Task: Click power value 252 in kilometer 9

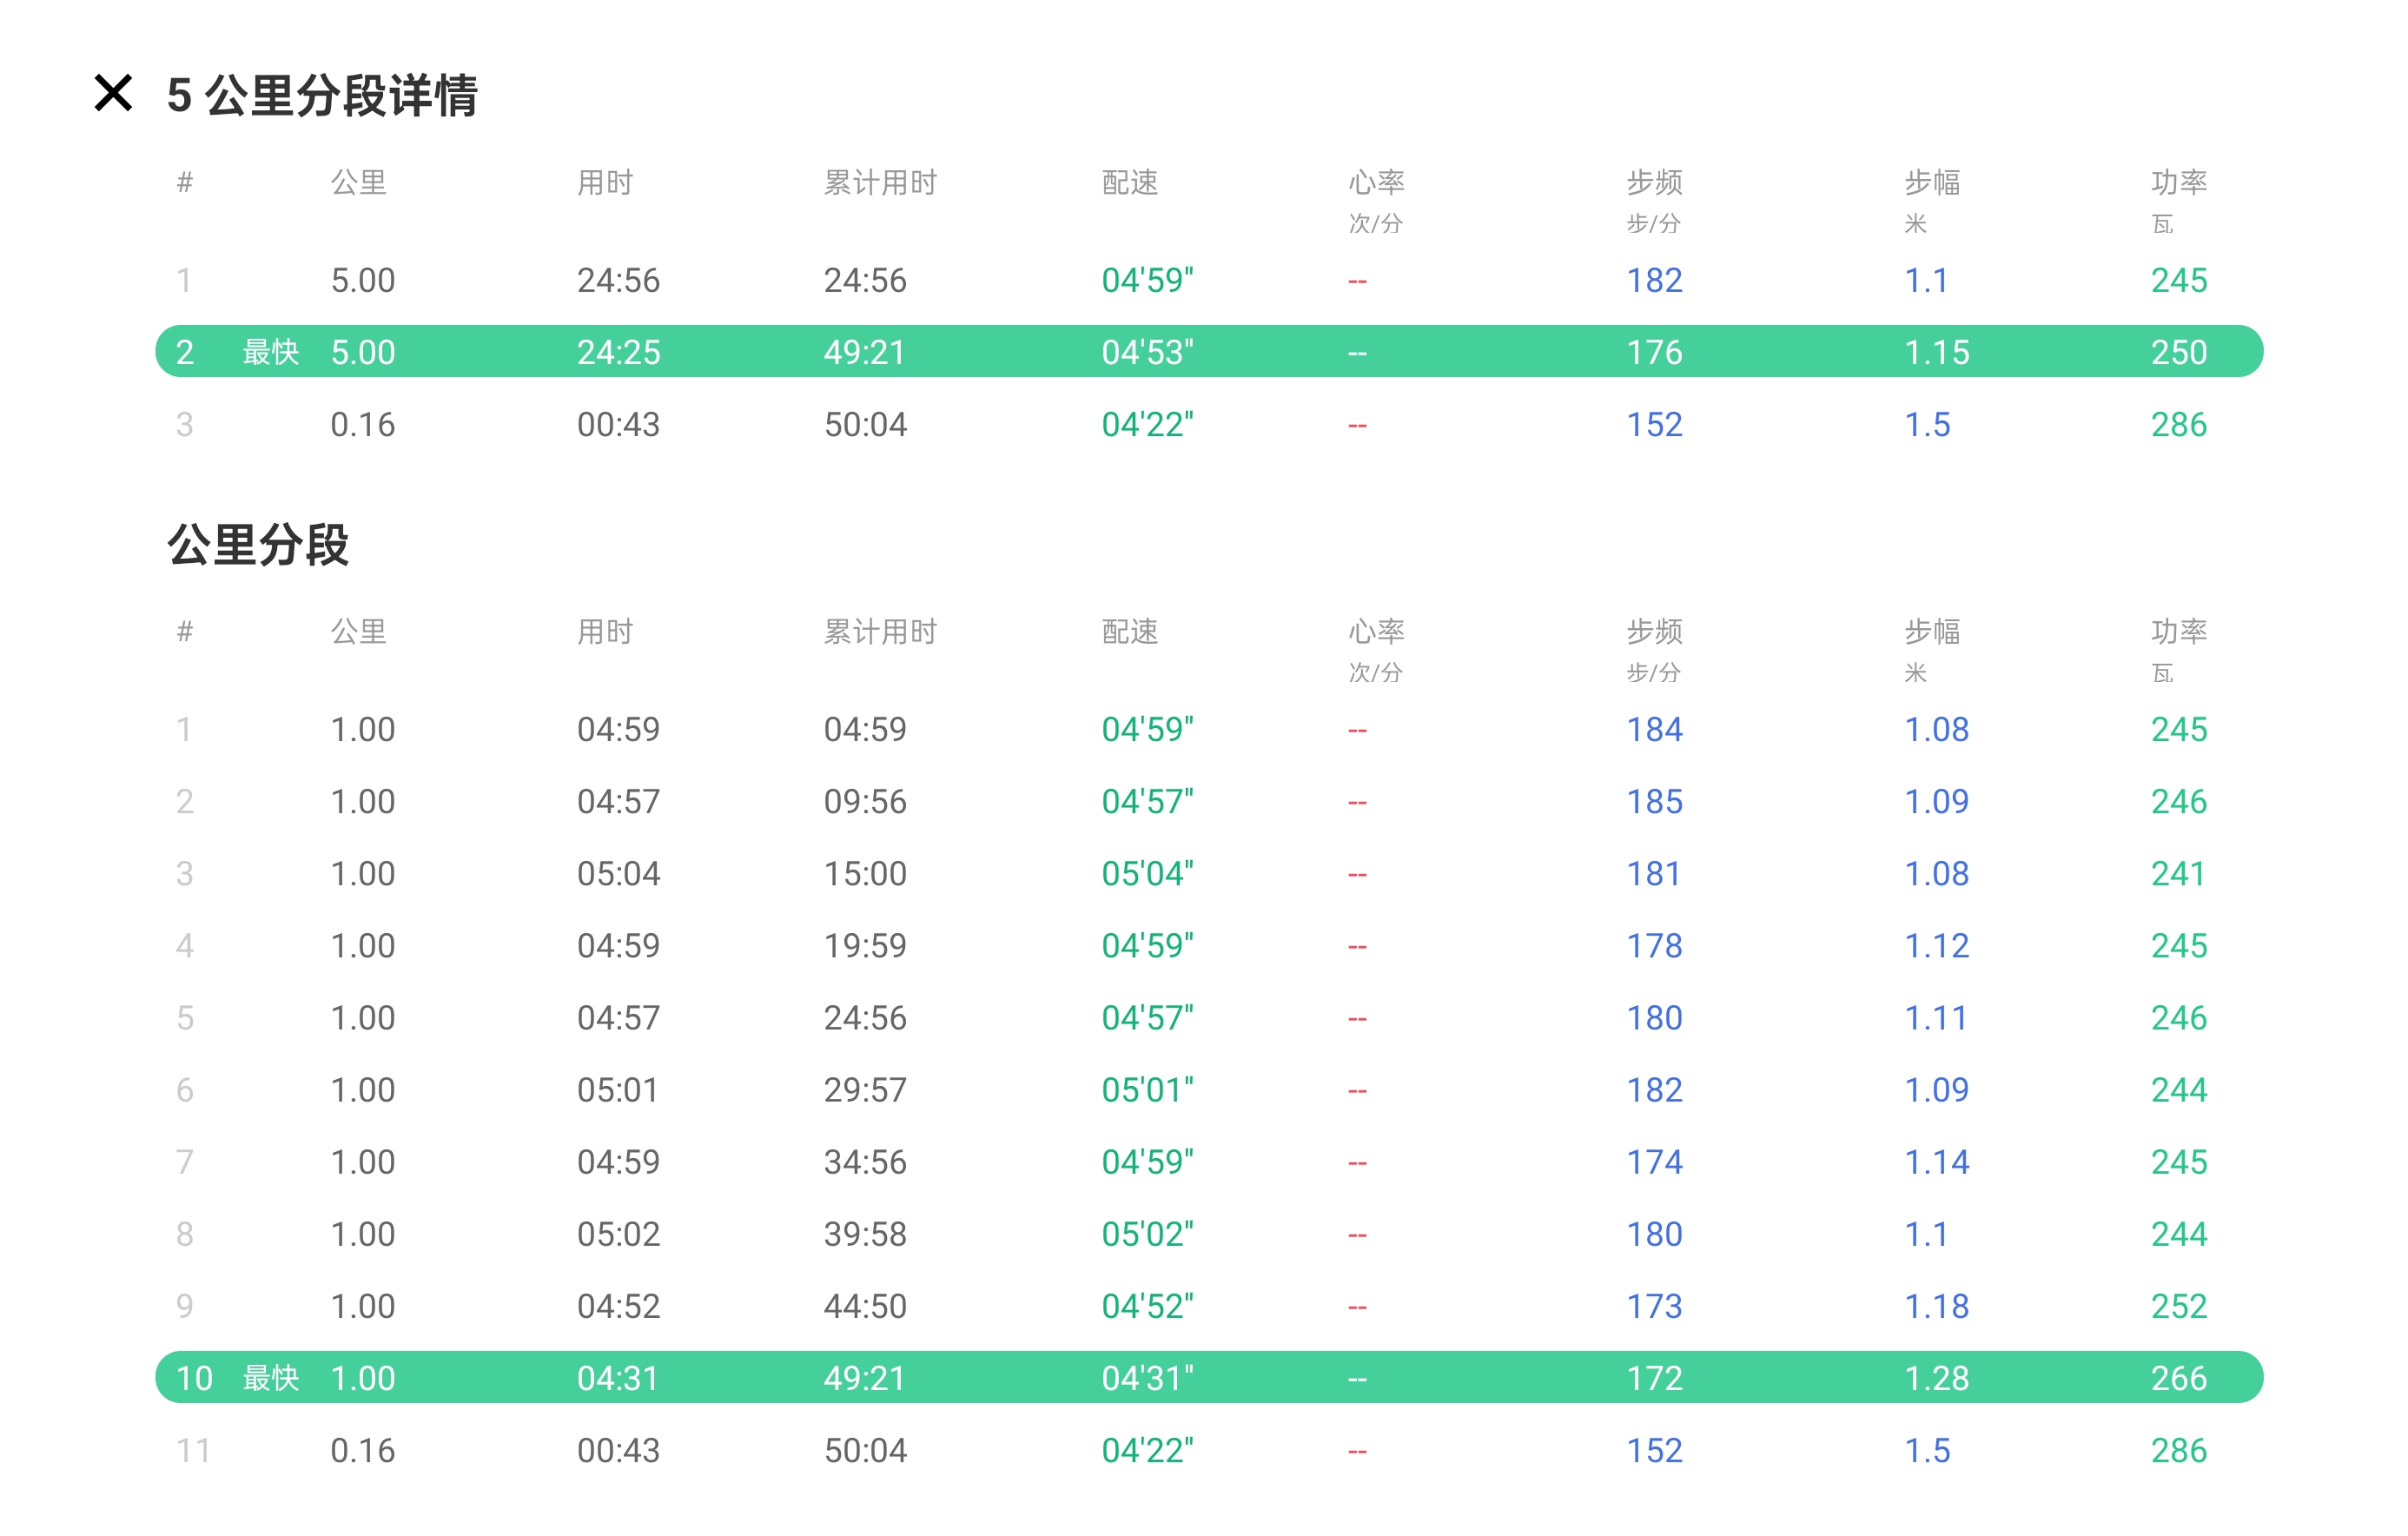Action: pyautogui.click(x=2178, y=1305)
